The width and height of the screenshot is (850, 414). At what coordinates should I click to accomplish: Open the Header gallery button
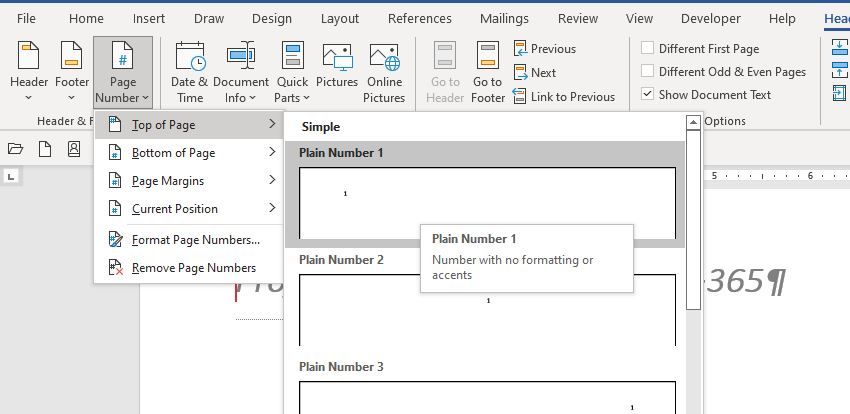coord(29,72)
